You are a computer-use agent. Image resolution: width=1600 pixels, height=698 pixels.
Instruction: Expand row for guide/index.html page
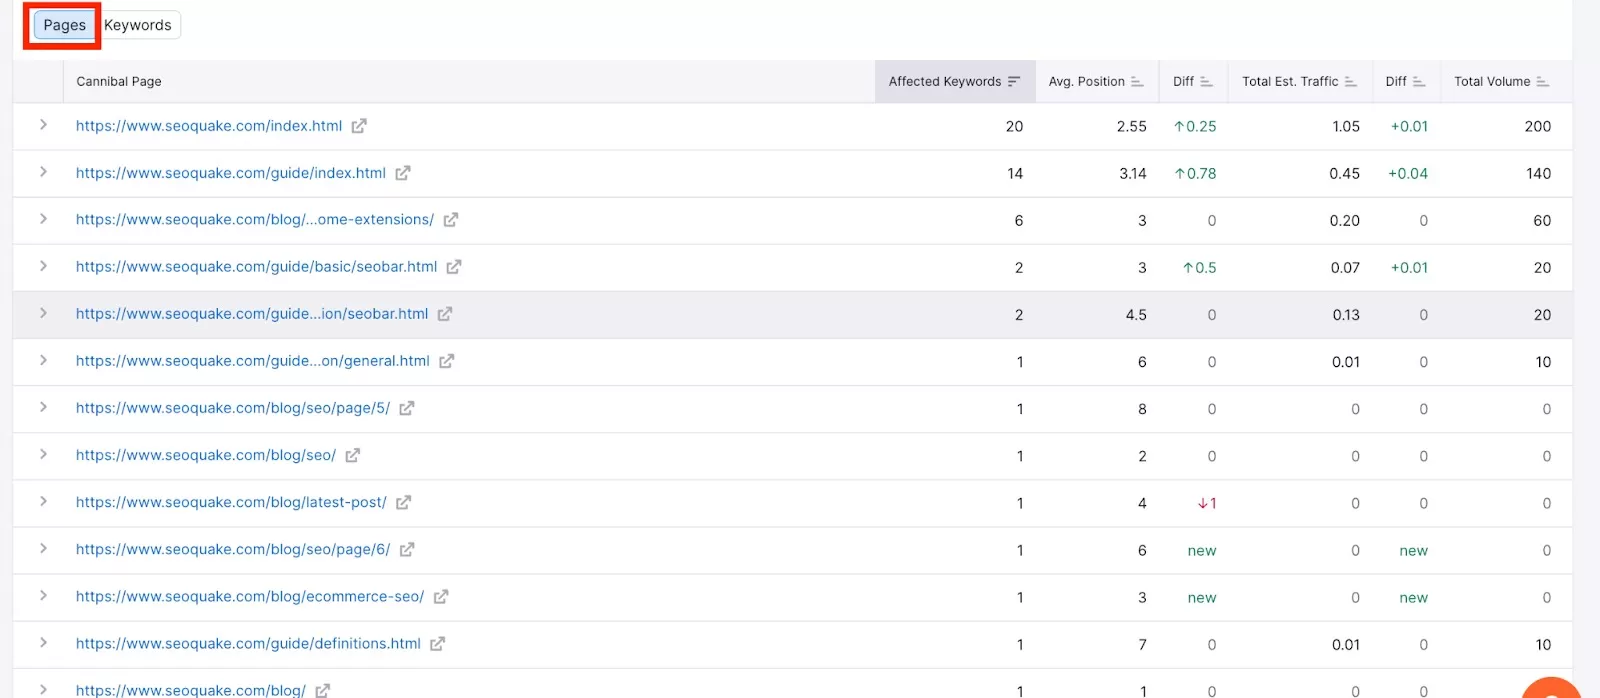(x=43, y=172)
